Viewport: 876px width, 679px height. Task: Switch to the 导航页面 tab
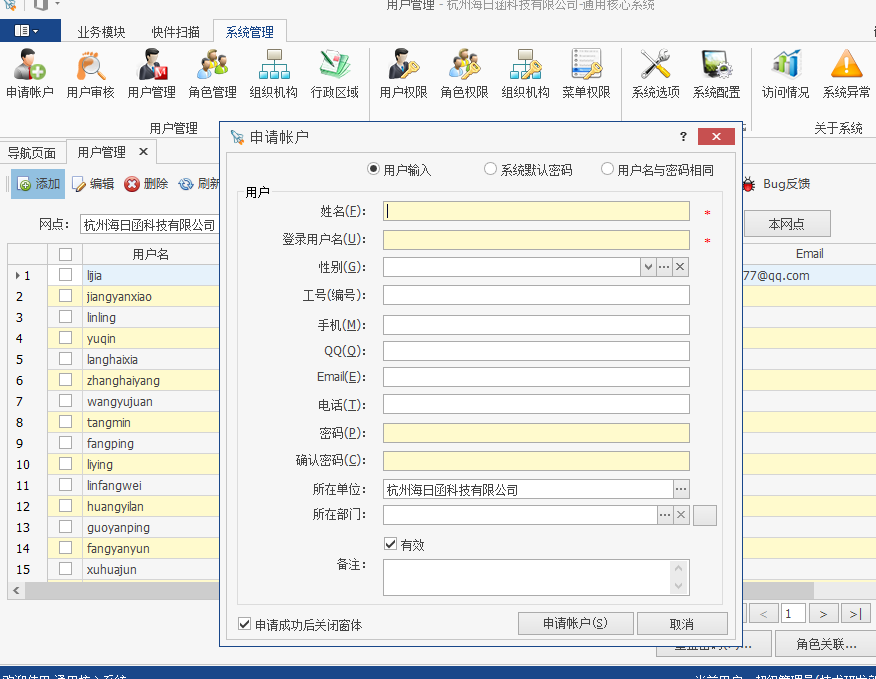pos(32,153)
